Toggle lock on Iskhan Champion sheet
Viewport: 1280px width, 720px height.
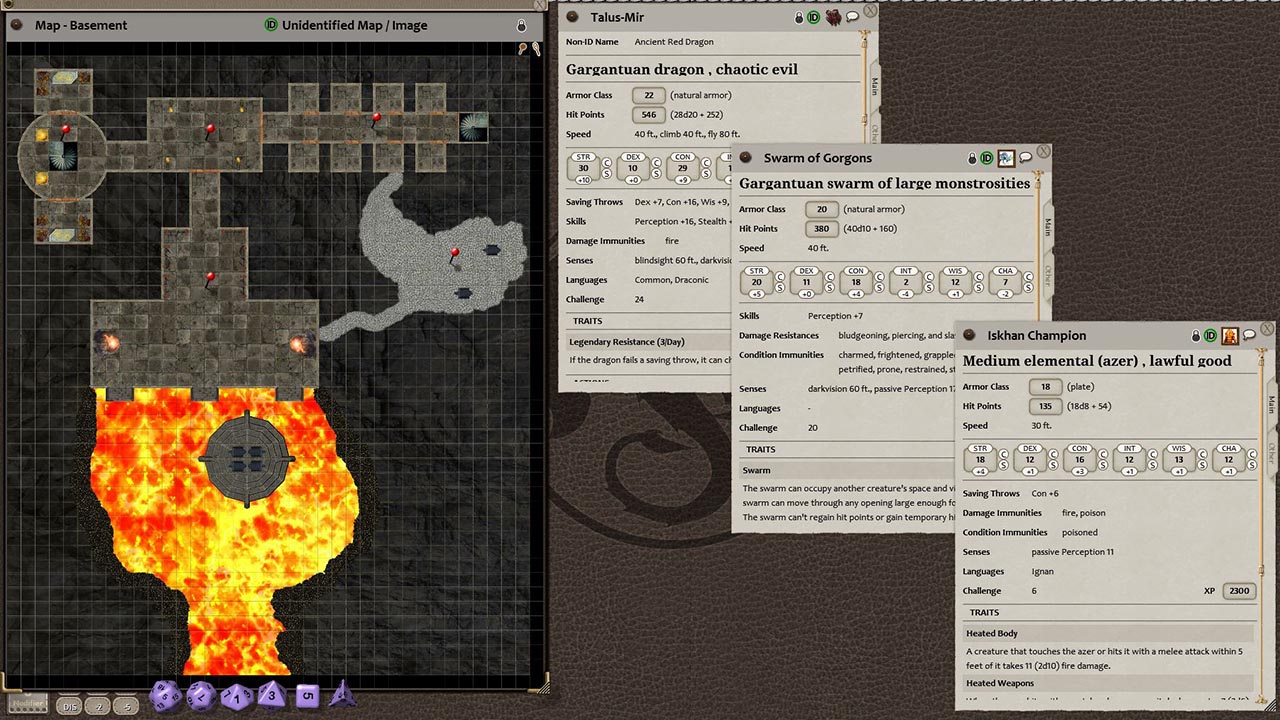1196,336
